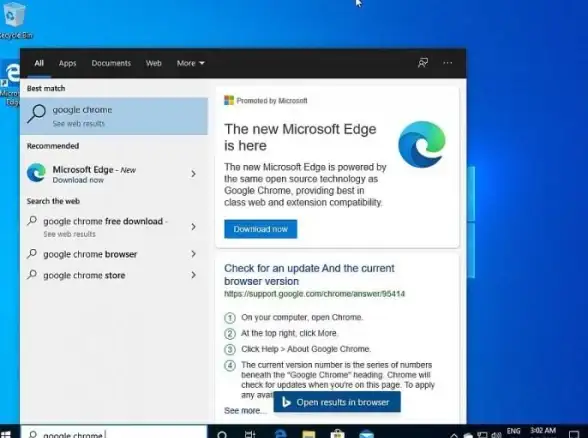This screenshot has height=438, width=588.
Task: Open Task View on the taskbar
Action: point(250,434)
